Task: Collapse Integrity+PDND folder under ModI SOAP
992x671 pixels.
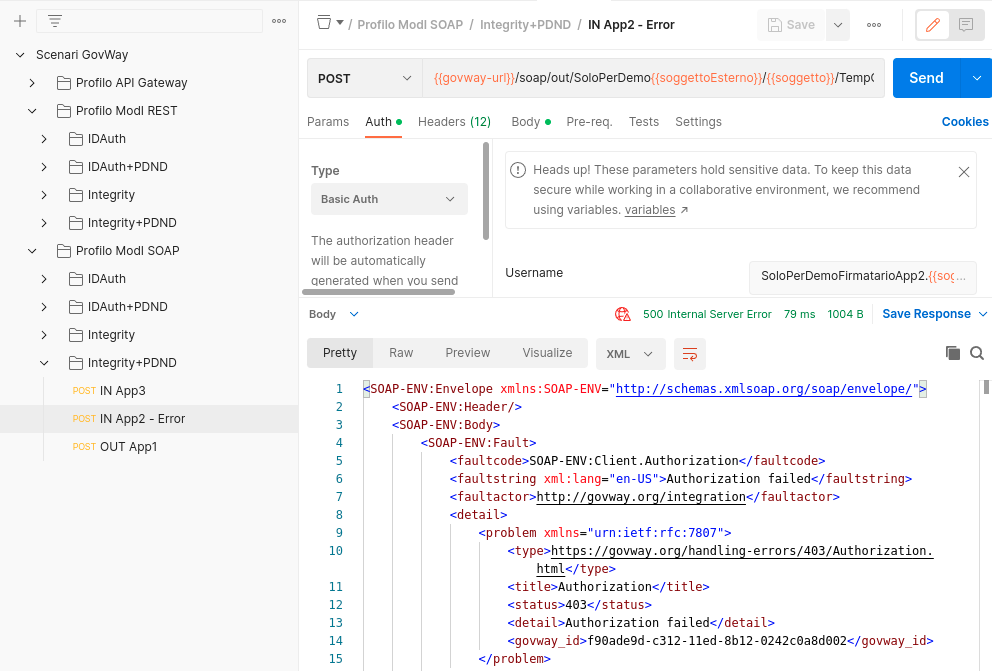Action: tap(44, 363)
